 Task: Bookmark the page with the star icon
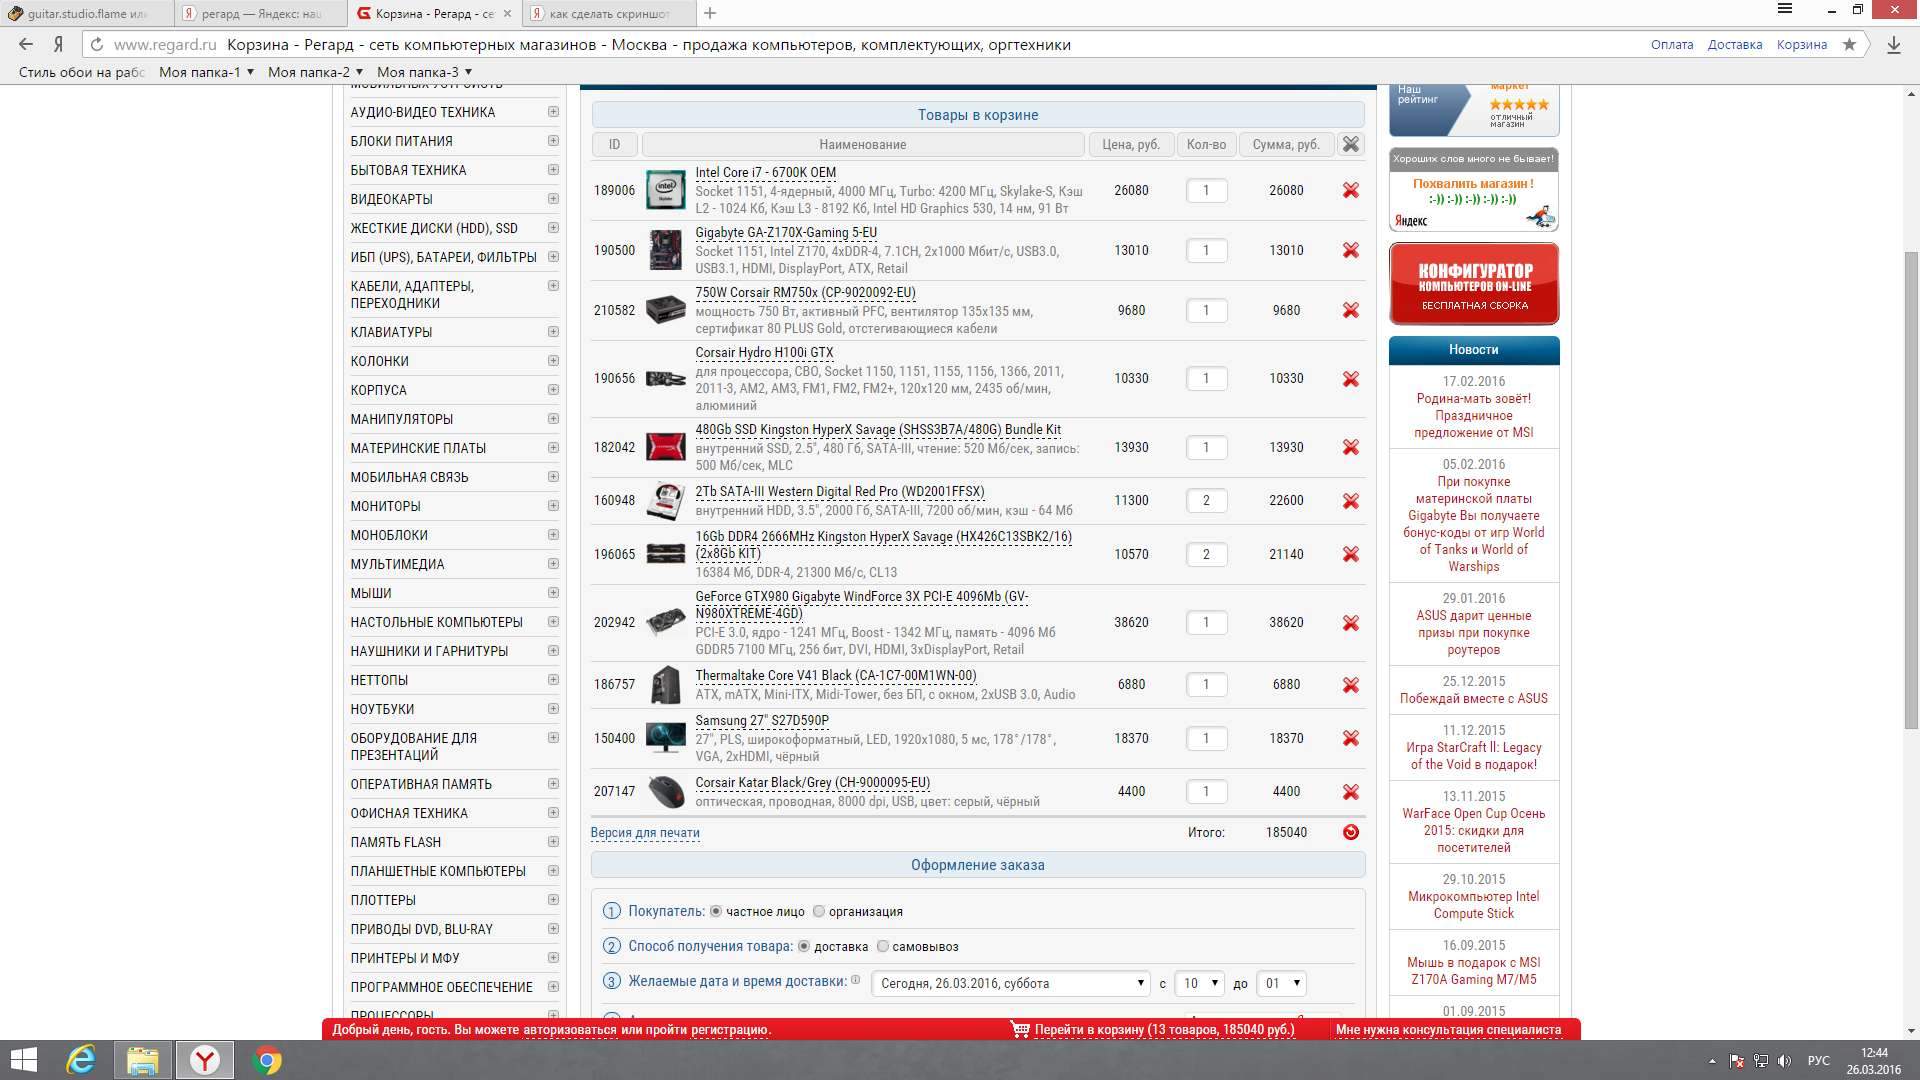tap(1849, 44)
